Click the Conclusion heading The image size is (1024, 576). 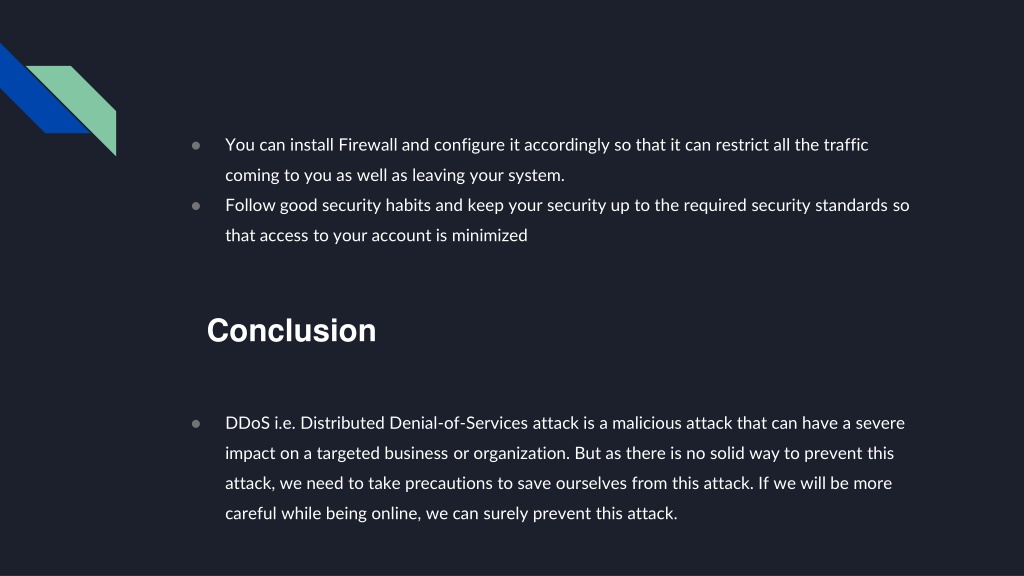[291, 330]
